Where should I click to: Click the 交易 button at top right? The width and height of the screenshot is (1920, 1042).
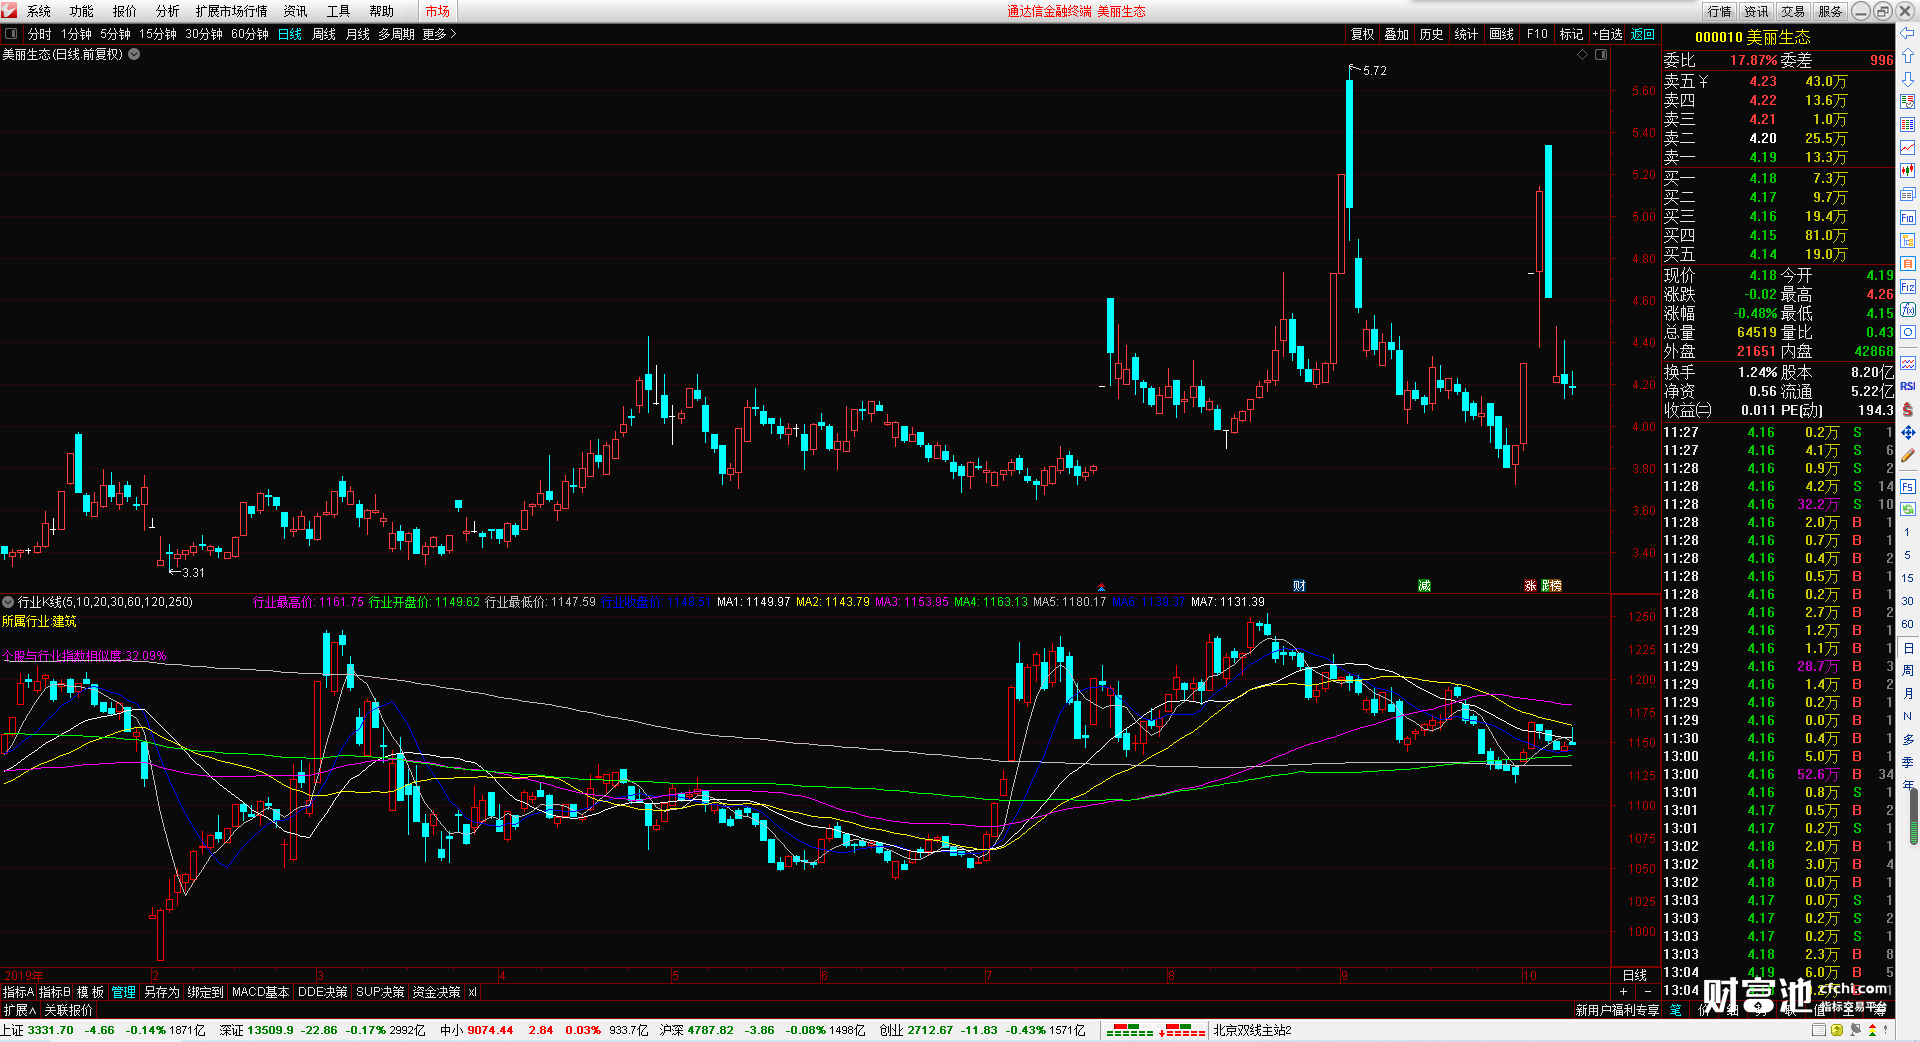(x=1793, y=11)
